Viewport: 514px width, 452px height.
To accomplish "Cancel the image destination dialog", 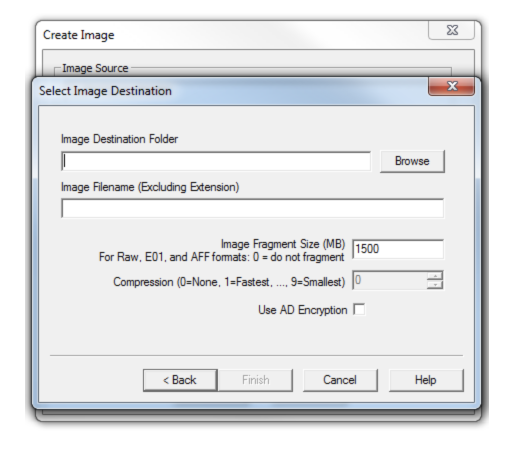I will (x=340, y=380).
